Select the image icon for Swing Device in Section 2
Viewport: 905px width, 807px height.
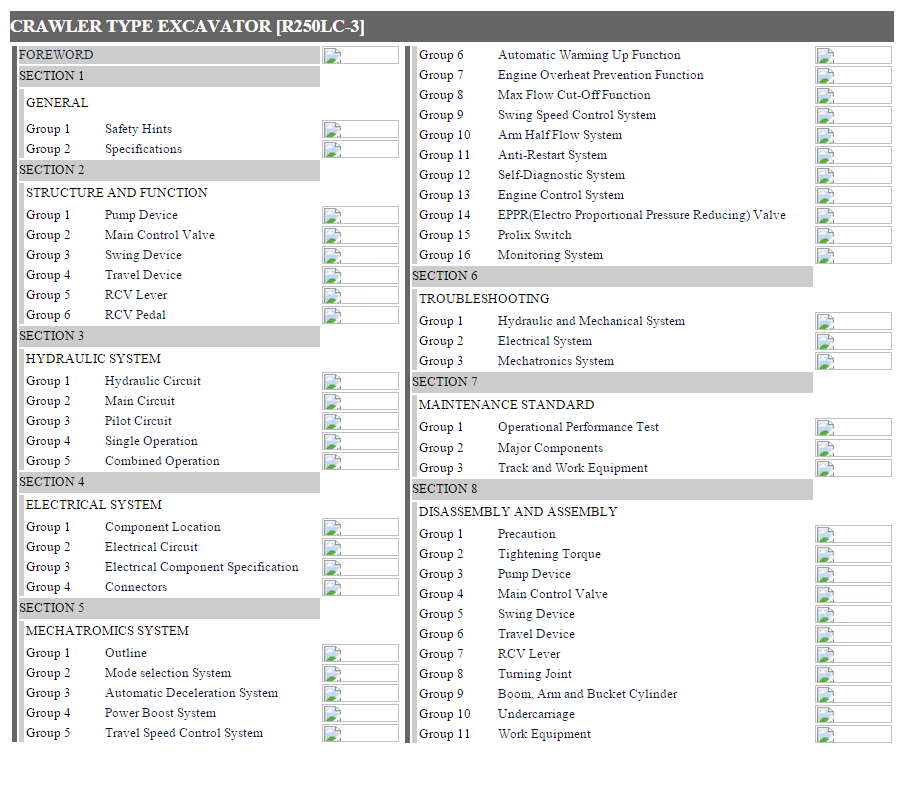360,255
